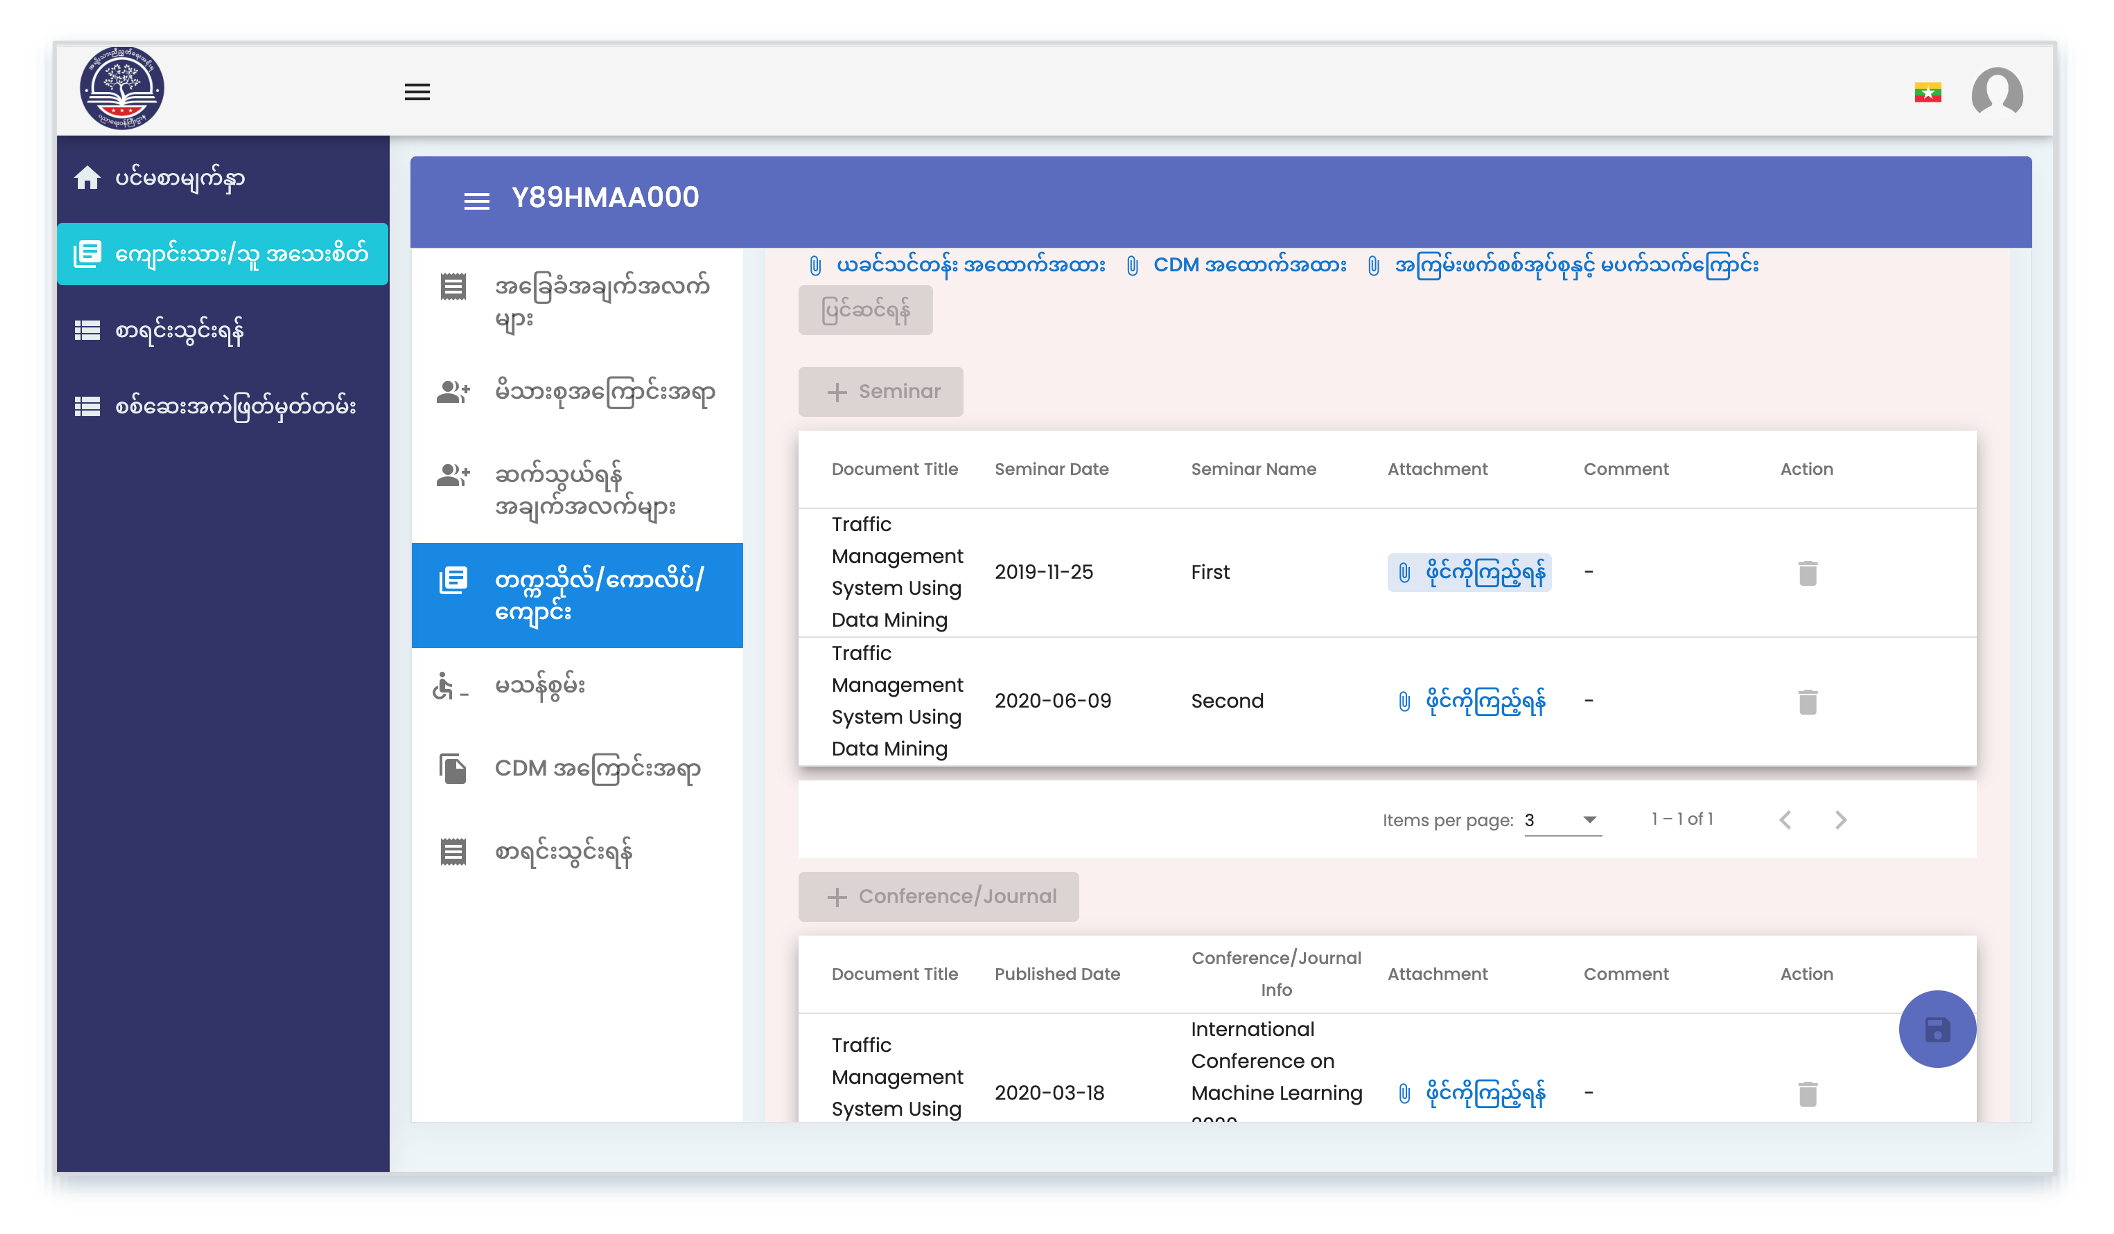
Task: Go to next page of seminars
Action: coord(1840,820)
